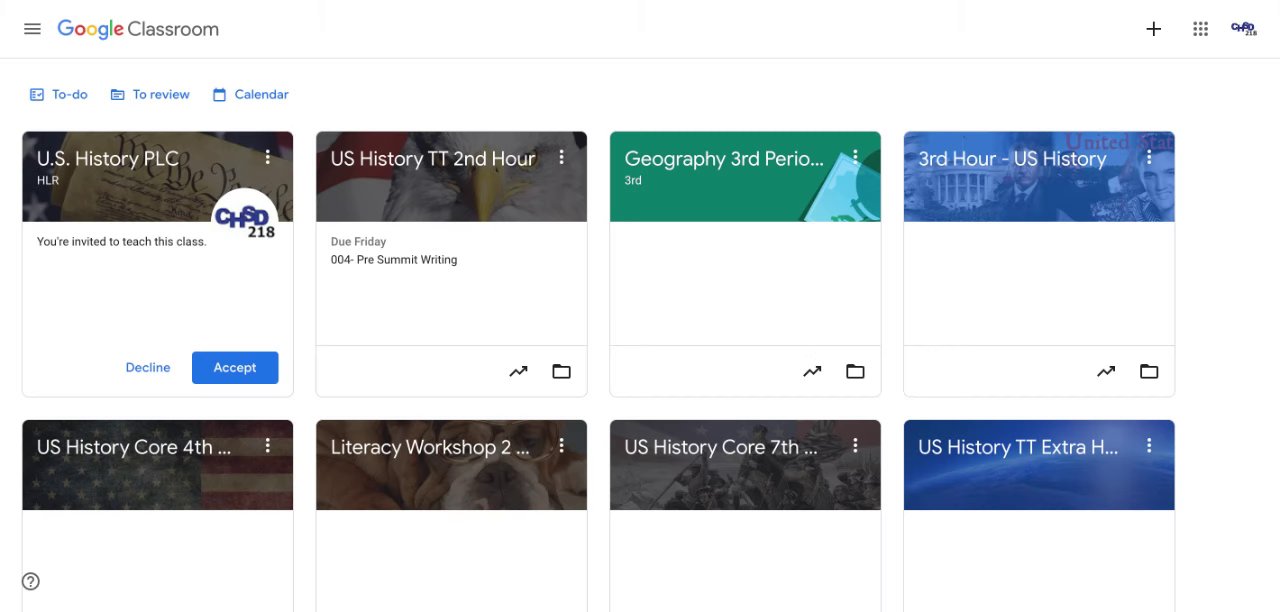Image resolution: width=1280 pixels, height=612 pixels.
Task: Open the main hamburger menu
Action: (x=32, y=29)
